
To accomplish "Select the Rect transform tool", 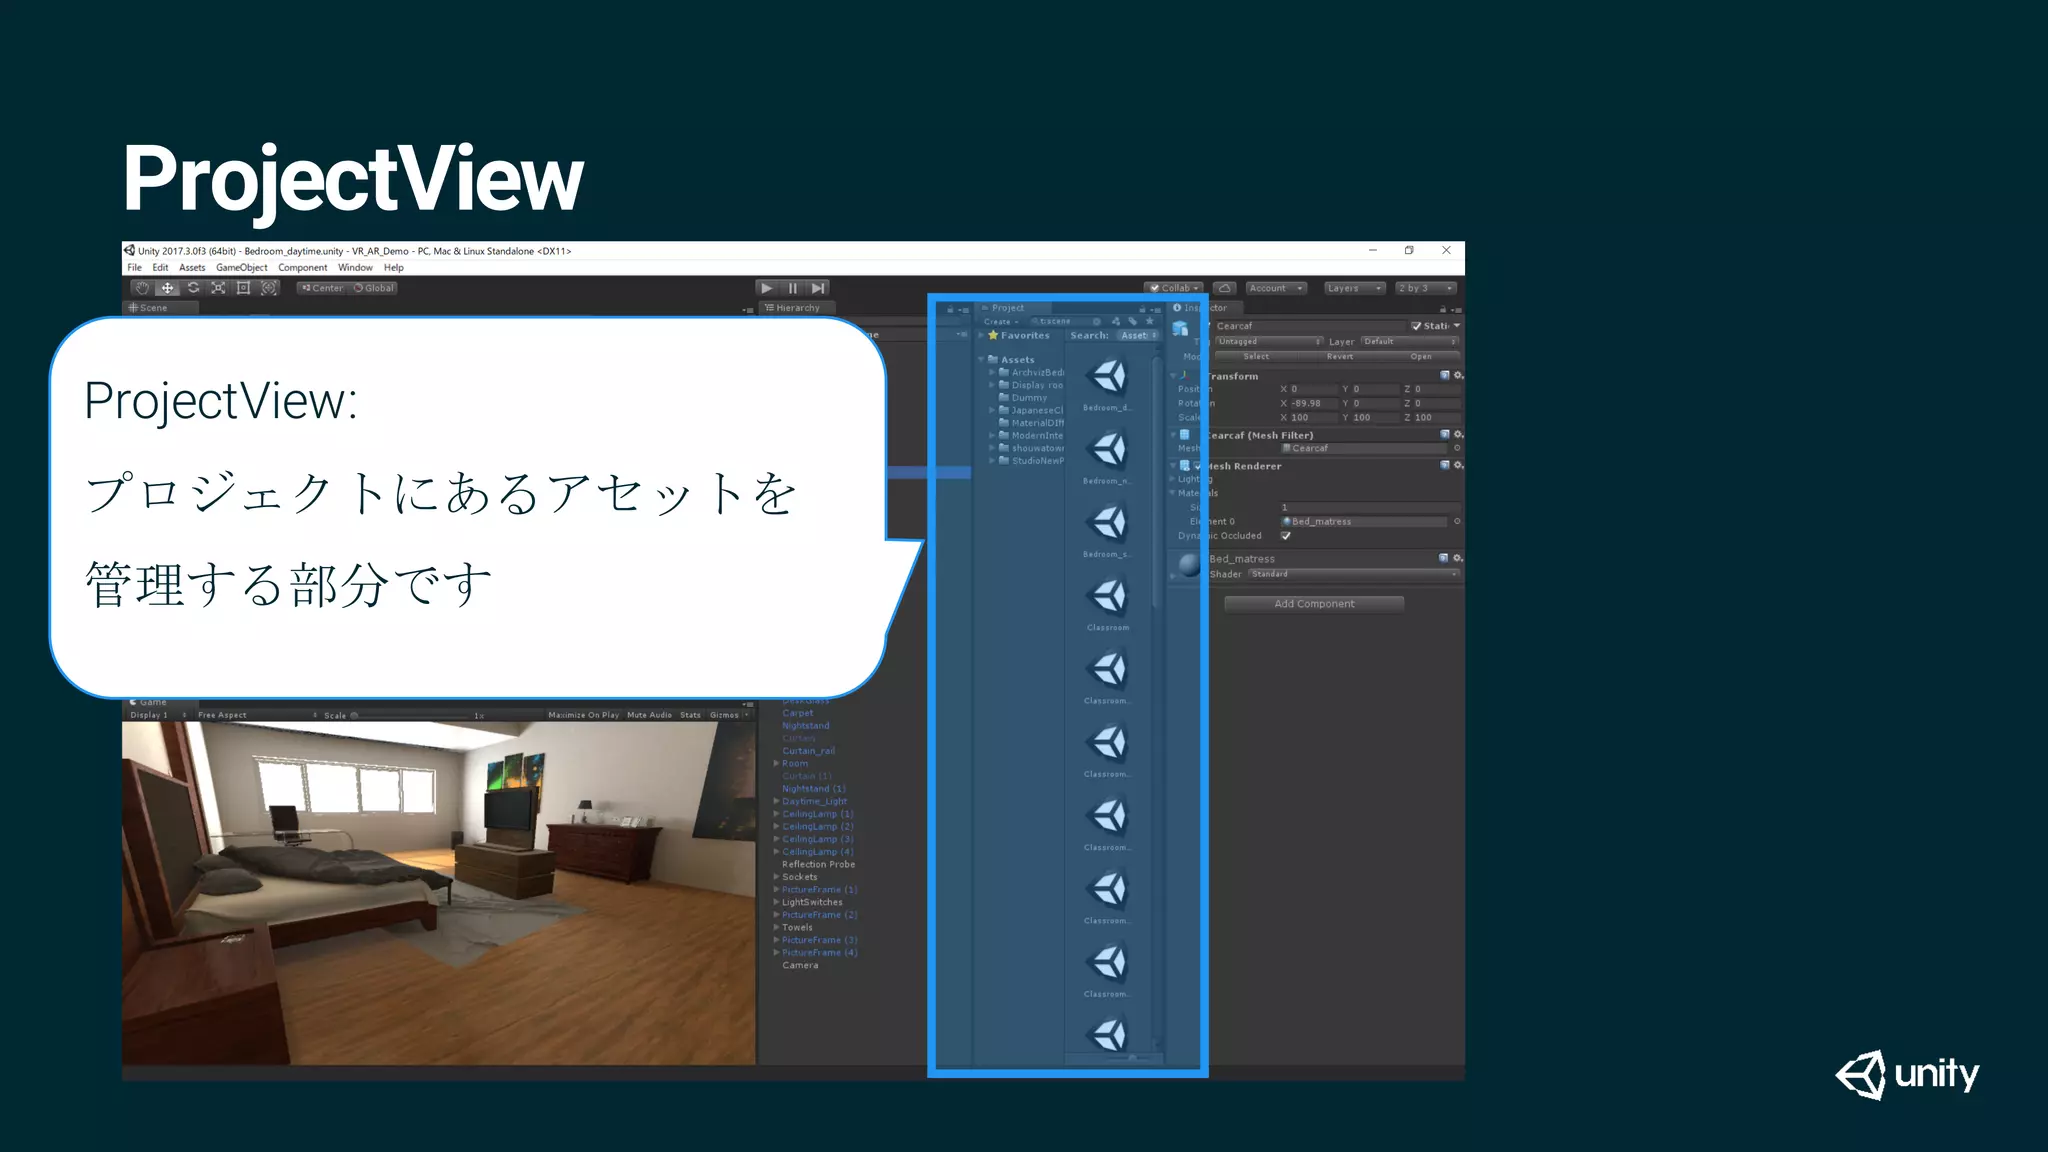I will 243,288.
